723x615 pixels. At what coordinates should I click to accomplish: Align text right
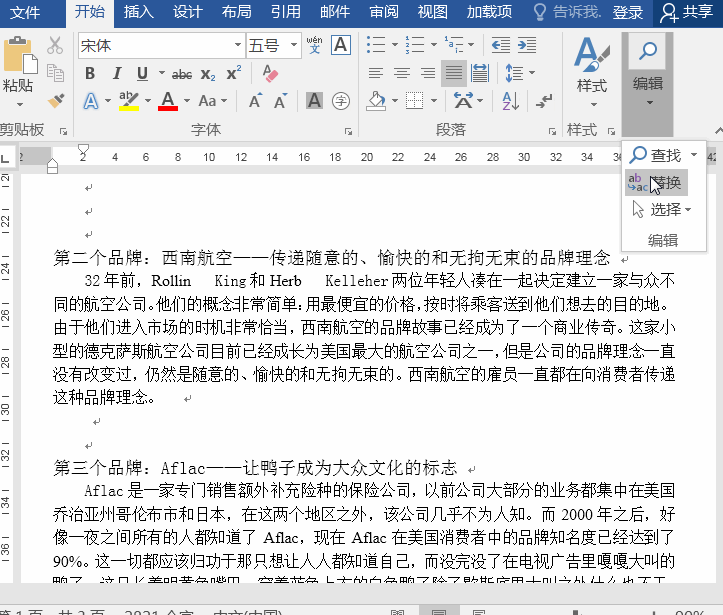428,73
